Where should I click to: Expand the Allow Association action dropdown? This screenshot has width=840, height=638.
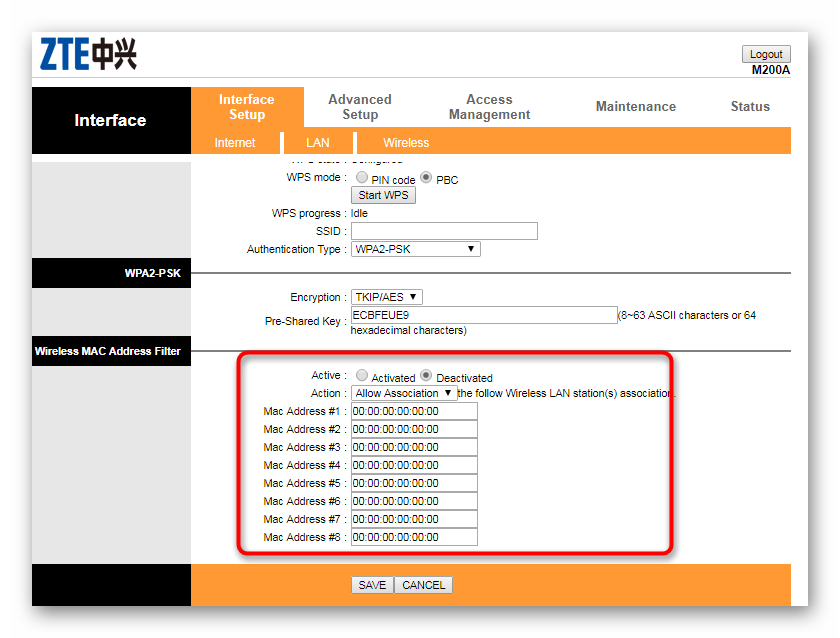point(404,393)
